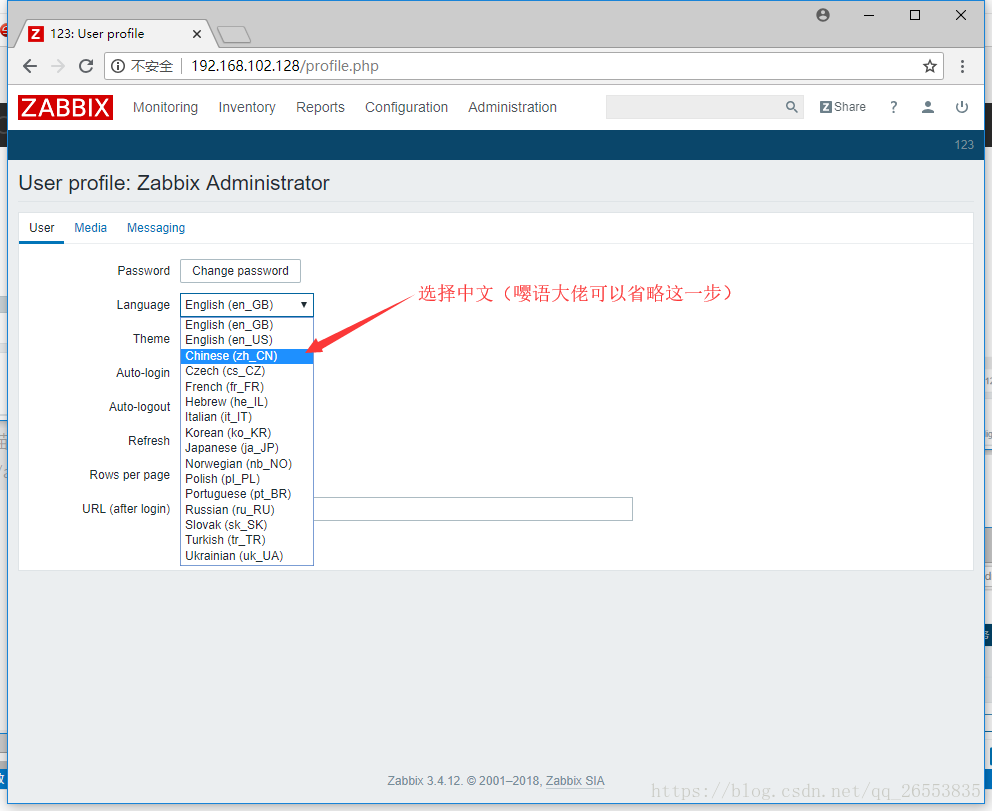Click Chrome account avatar icon

pos(822,15)
